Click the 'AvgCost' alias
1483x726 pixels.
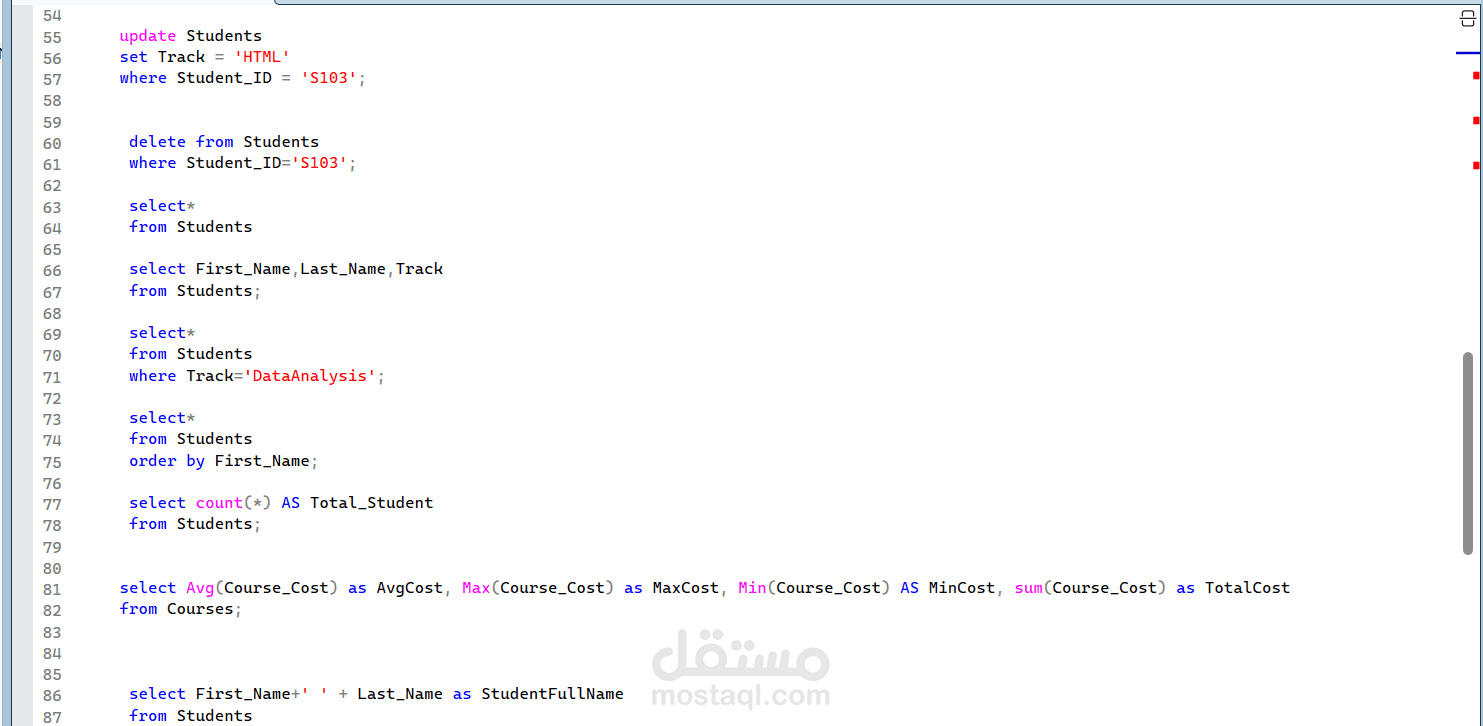pos(409,588)
